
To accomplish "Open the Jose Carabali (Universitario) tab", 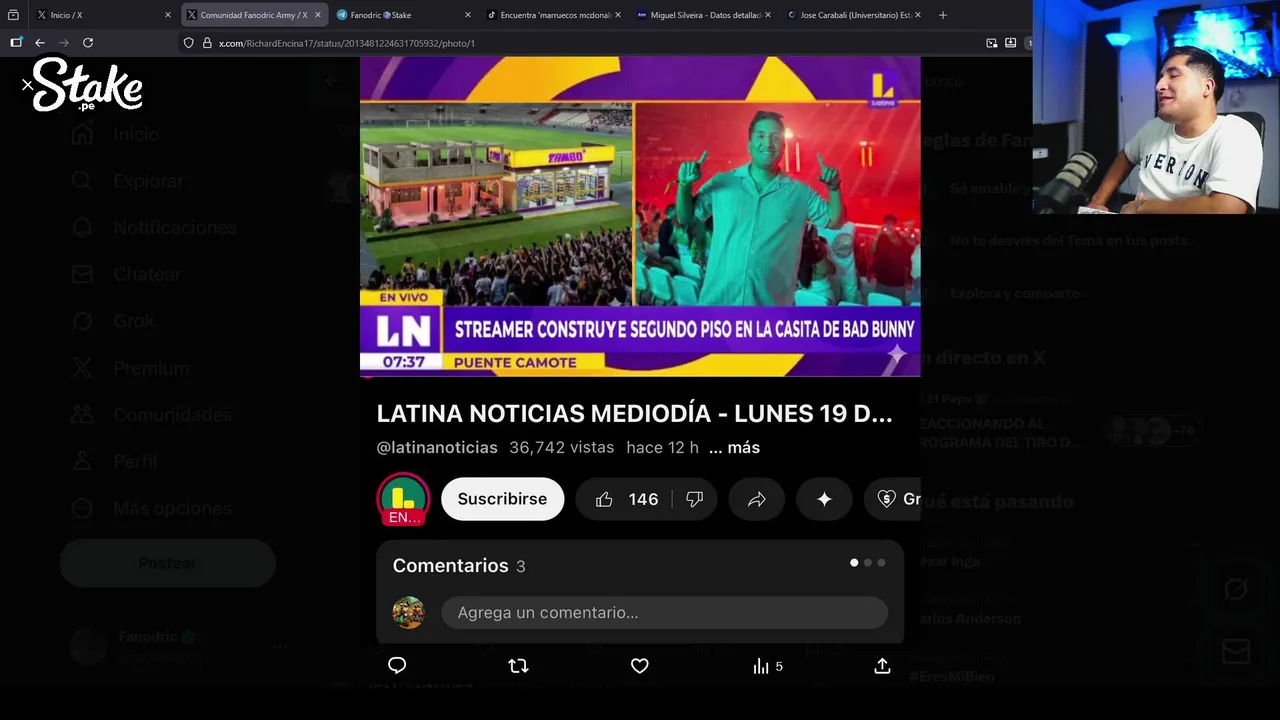I will (x=854, y=15).
